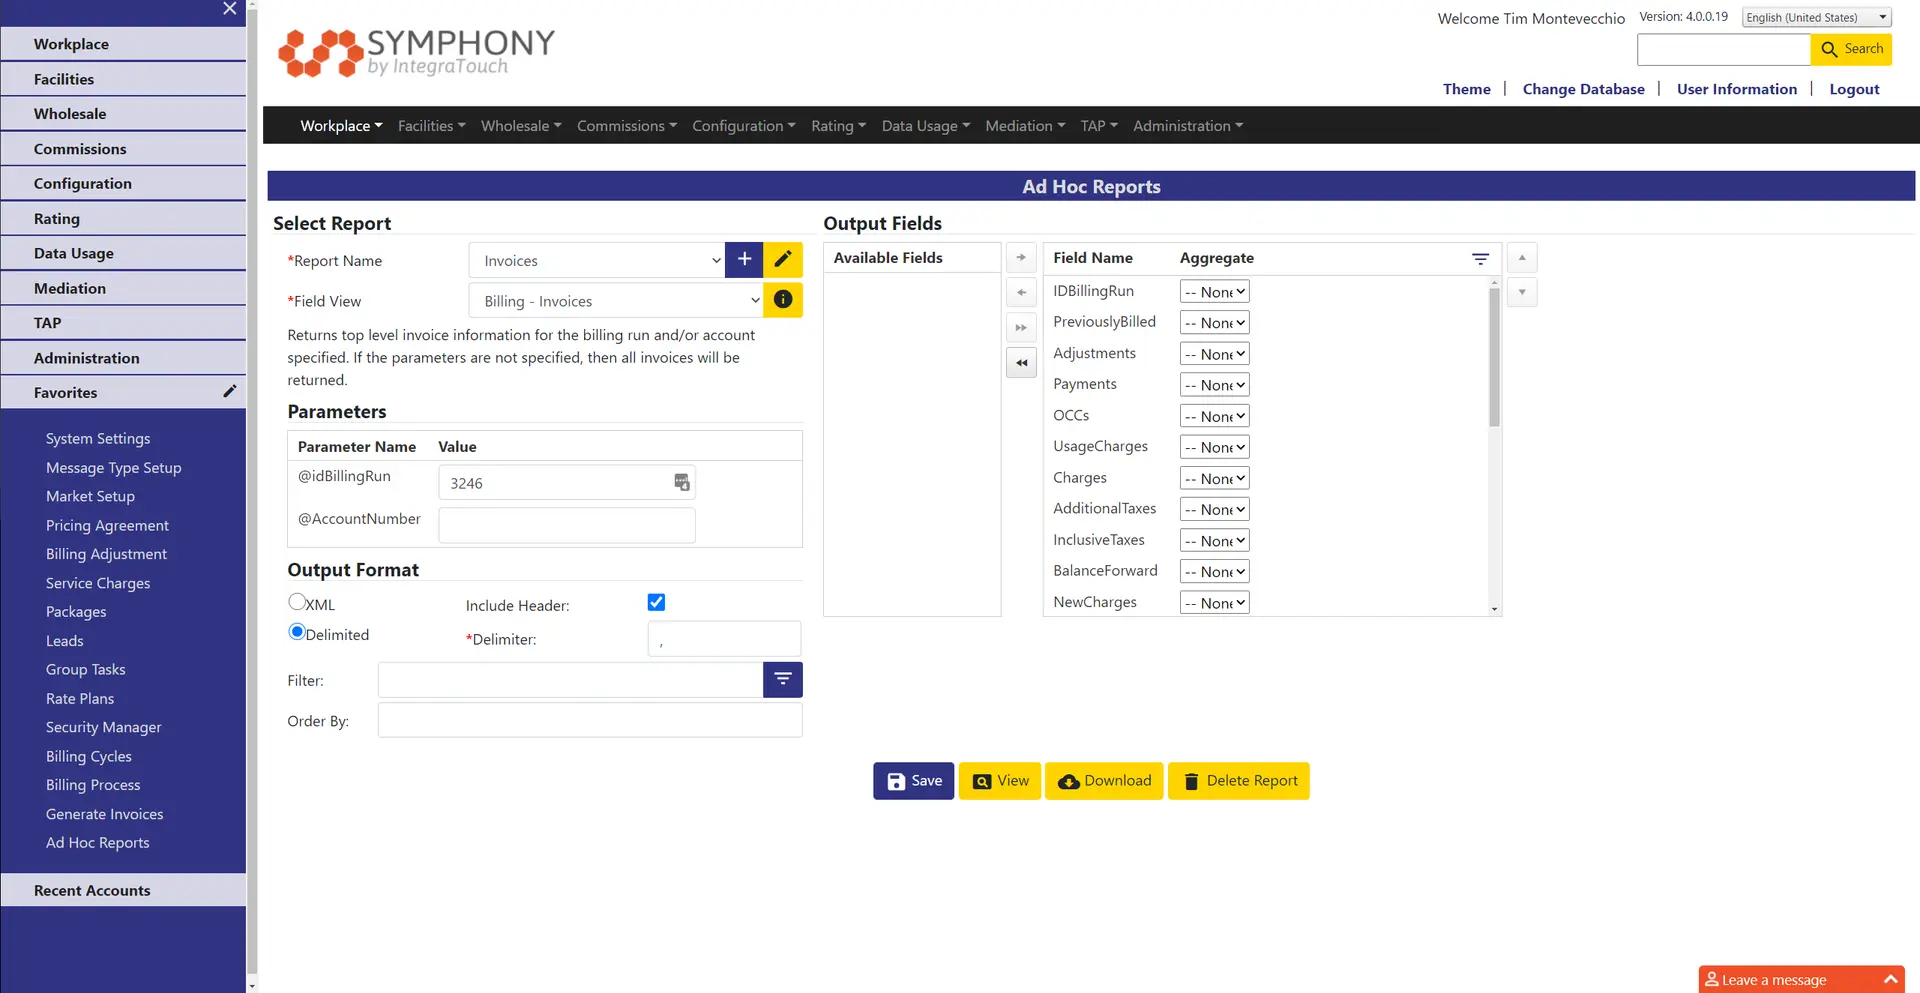This screenshot has width=1920, height=993.
Task: Open the aggregate dropdown for Payments
Action: coord(1214,385)
